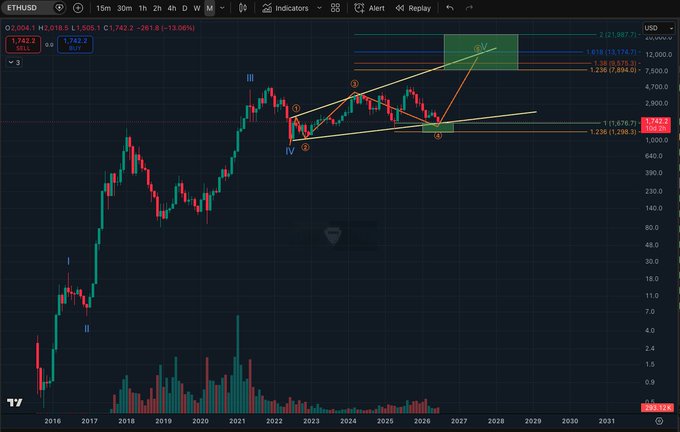Click the badge icon next to ETHUSD
The width and height of the screenshot is (680, 432).
pyautogui.click(x=59, y=8)
